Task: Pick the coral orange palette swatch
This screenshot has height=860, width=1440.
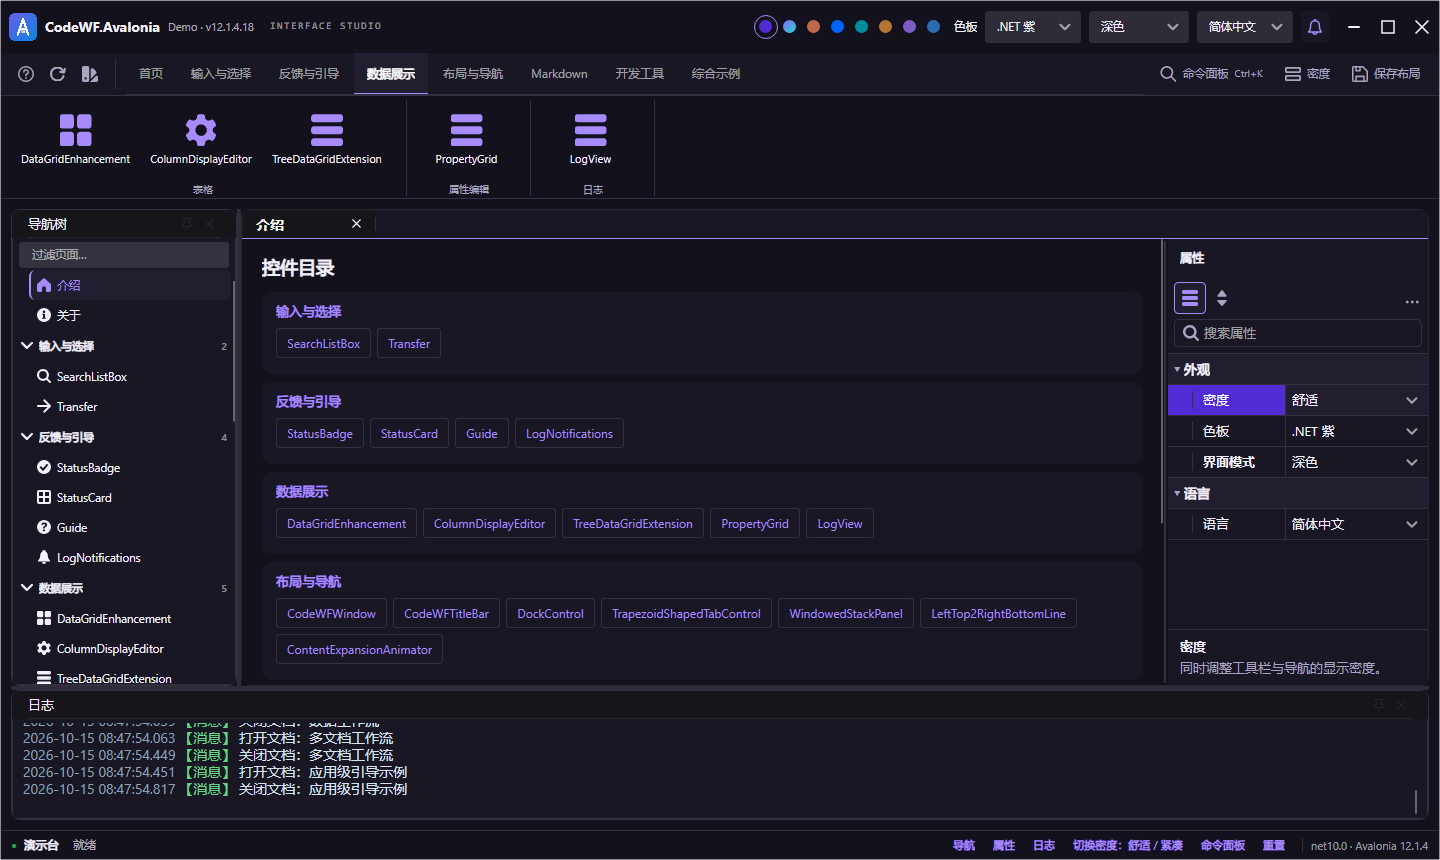Action: pos(813,27)
